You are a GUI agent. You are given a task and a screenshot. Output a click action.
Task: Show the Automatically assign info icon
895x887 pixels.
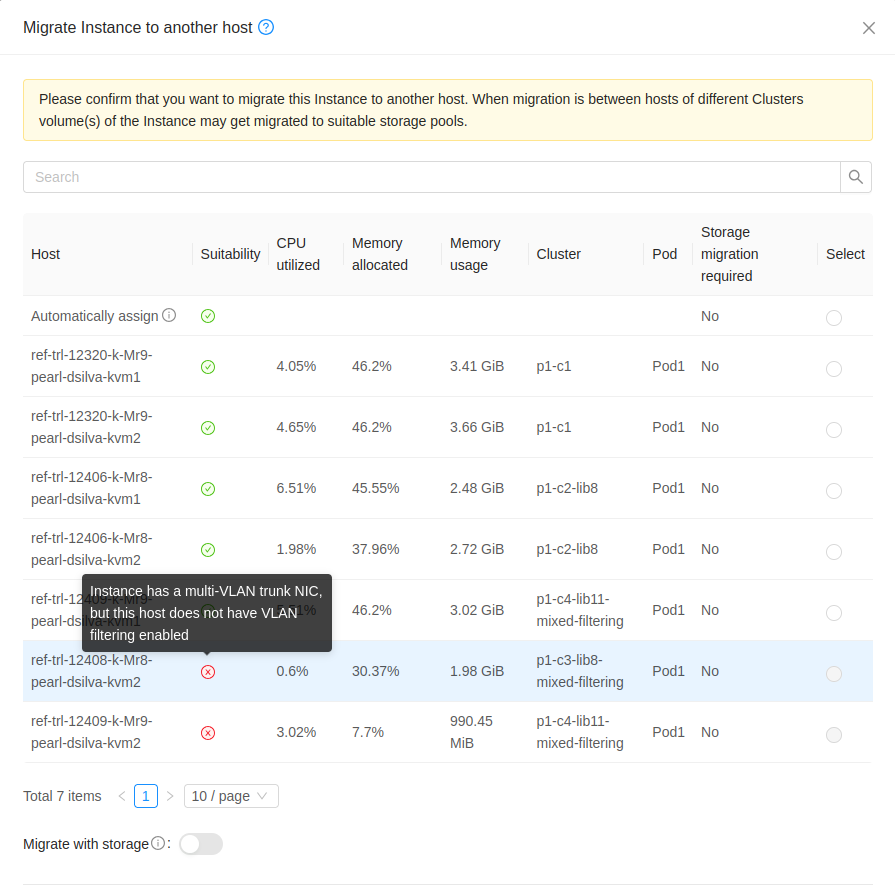169,315
